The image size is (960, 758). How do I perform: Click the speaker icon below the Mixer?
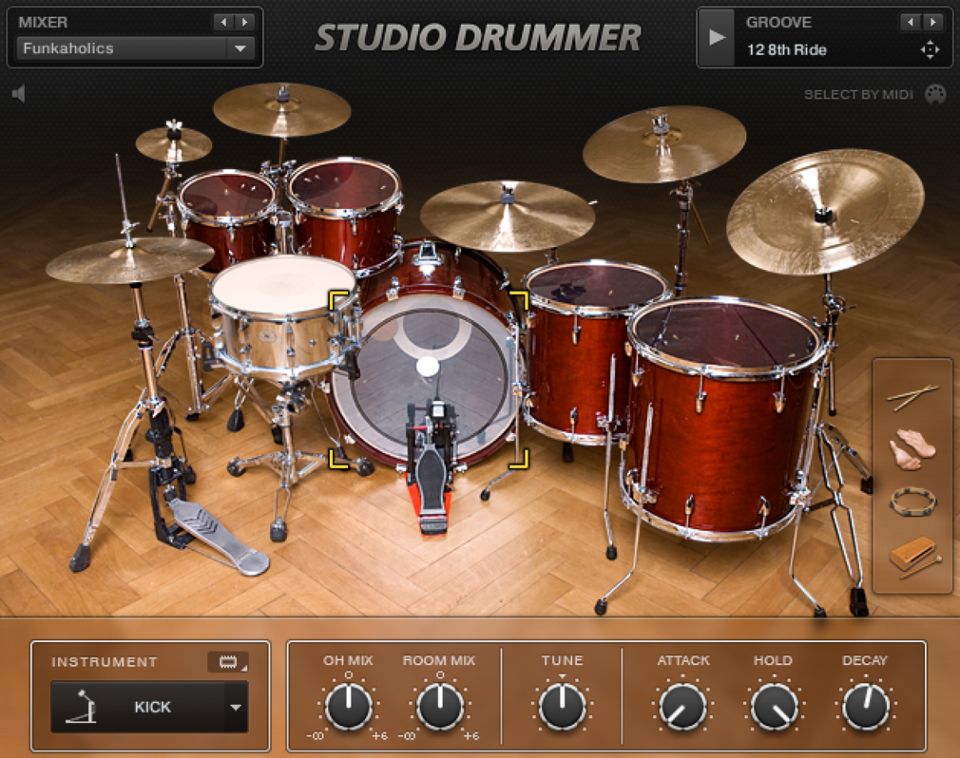(x=18, y=94)
